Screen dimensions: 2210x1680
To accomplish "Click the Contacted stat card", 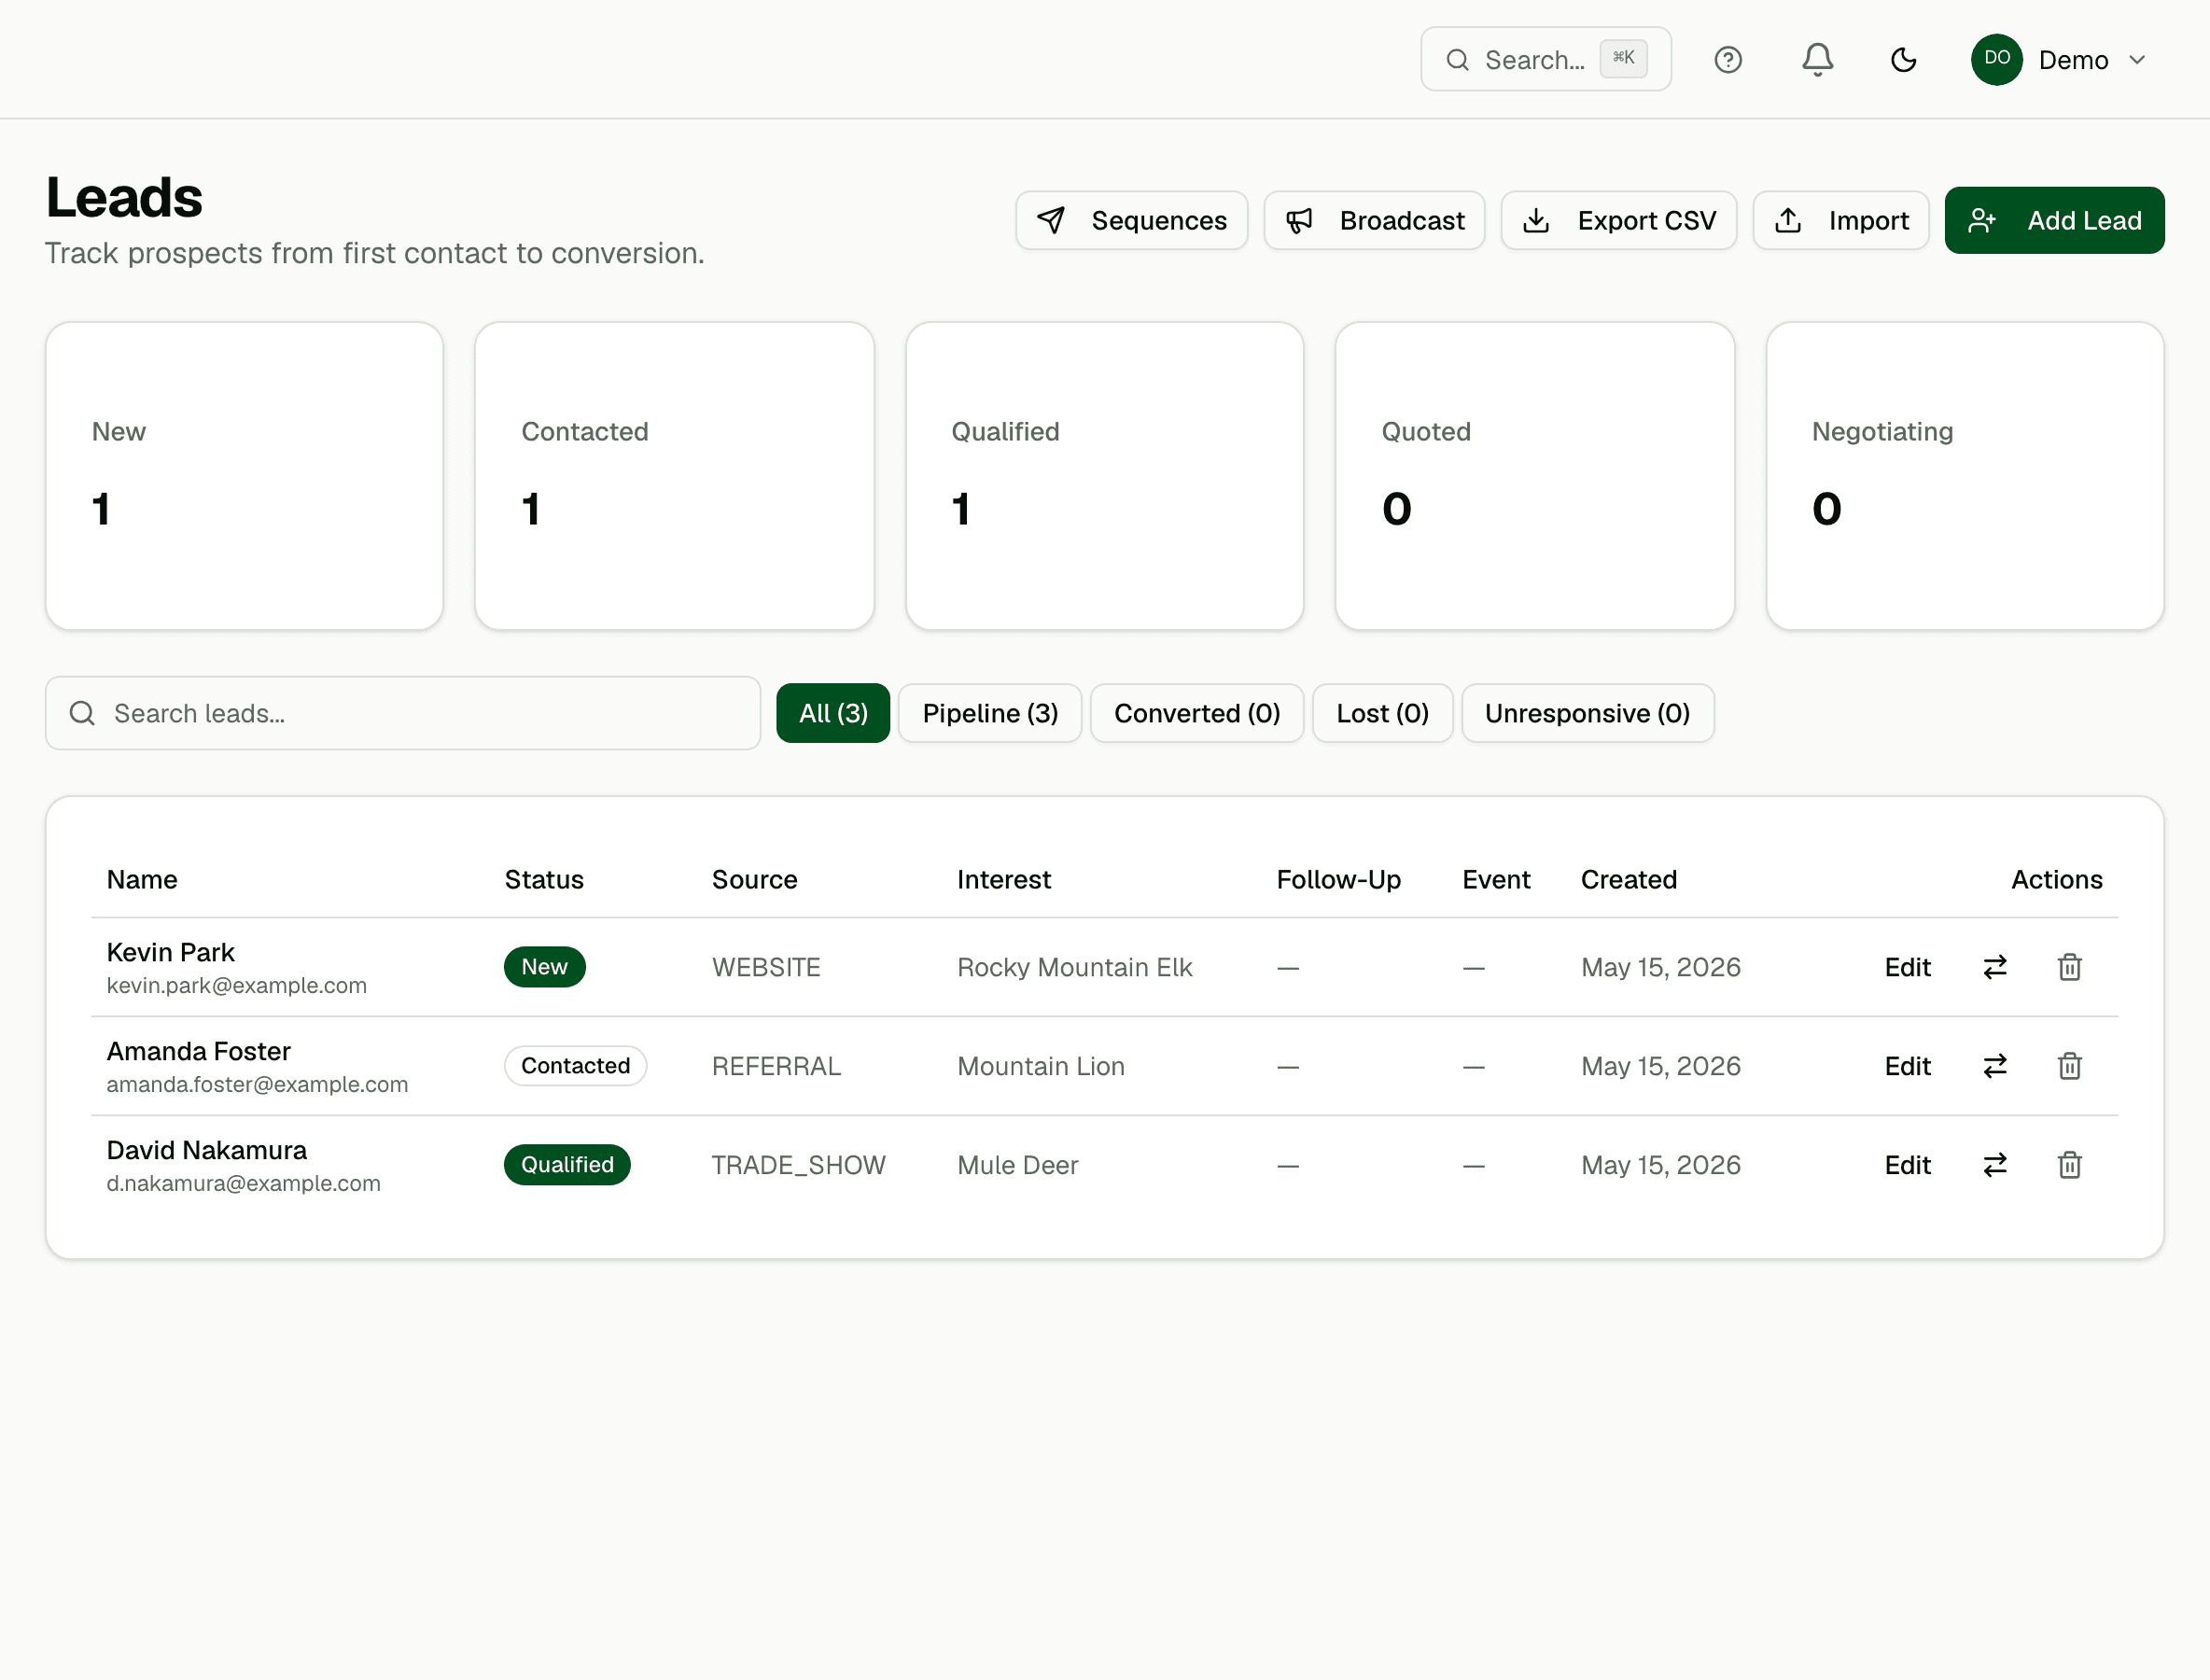I will 674,476.
